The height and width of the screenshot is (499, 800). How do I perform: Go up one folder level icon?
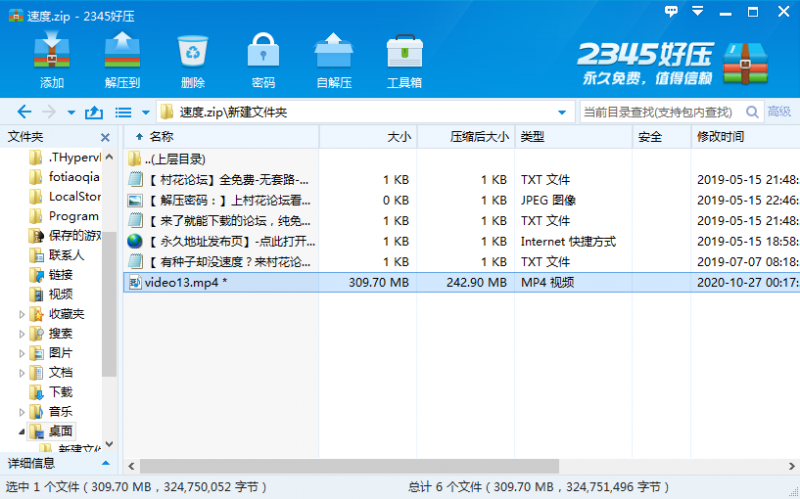(95, 112)
